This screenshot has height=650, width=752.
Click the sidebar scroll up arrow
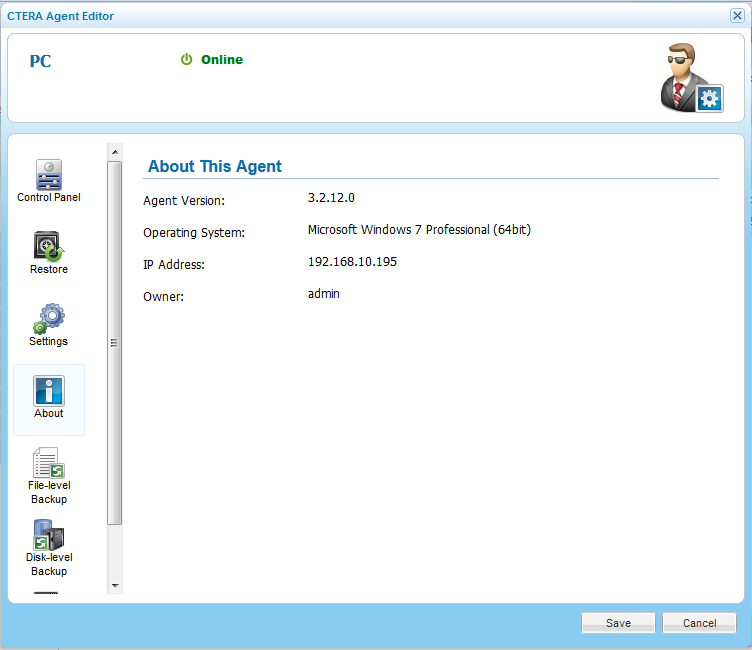point(115,152)
